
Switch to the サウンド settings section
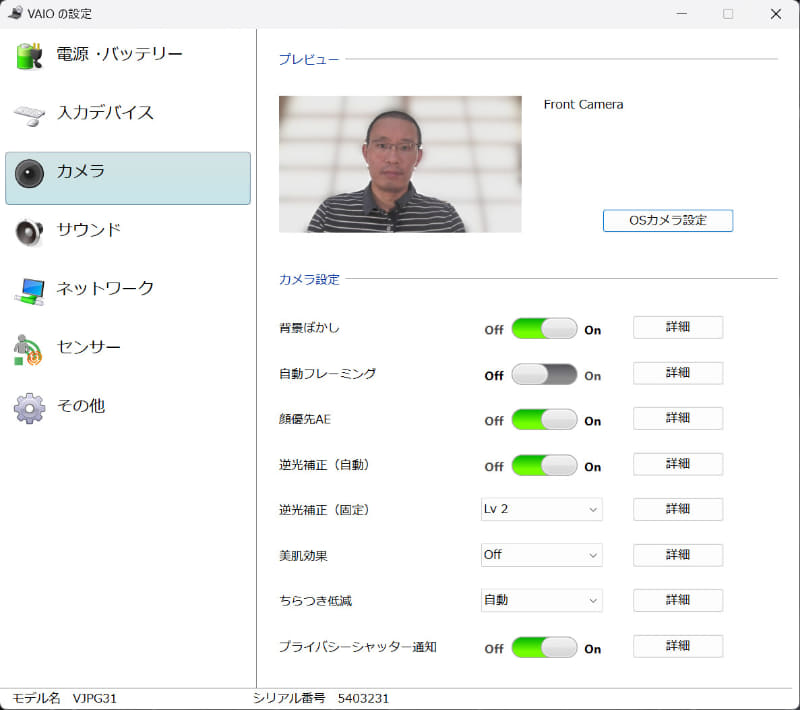(x=90, y=230)
